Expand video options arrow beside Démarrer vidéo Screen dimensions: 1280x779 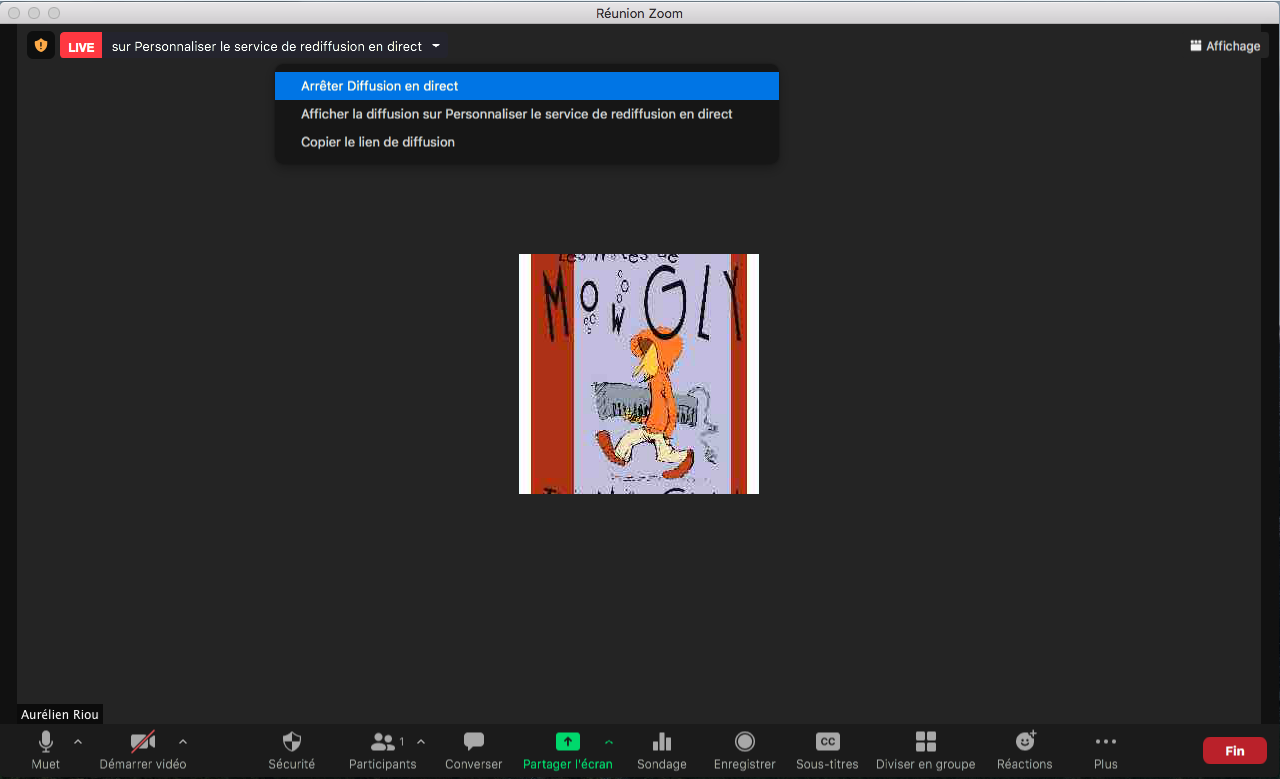tap(182, 742)
